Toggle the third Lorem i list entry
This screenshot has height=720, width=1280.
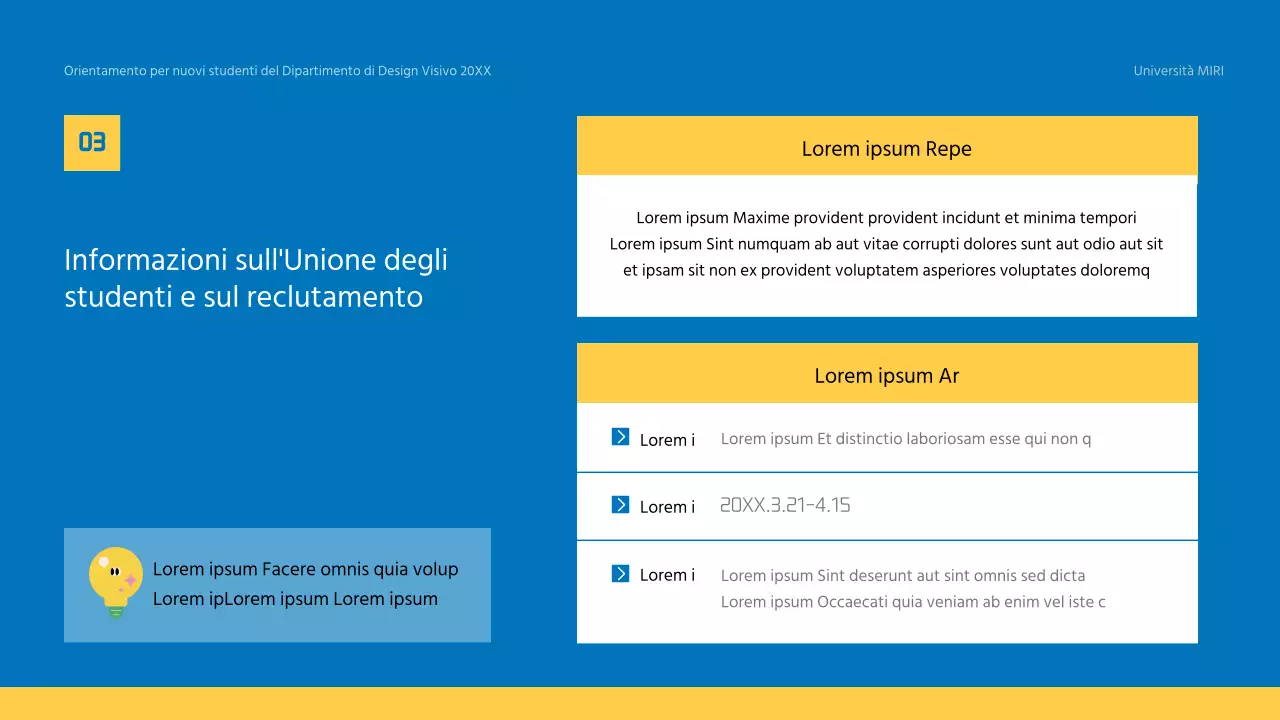click(667, 575)
